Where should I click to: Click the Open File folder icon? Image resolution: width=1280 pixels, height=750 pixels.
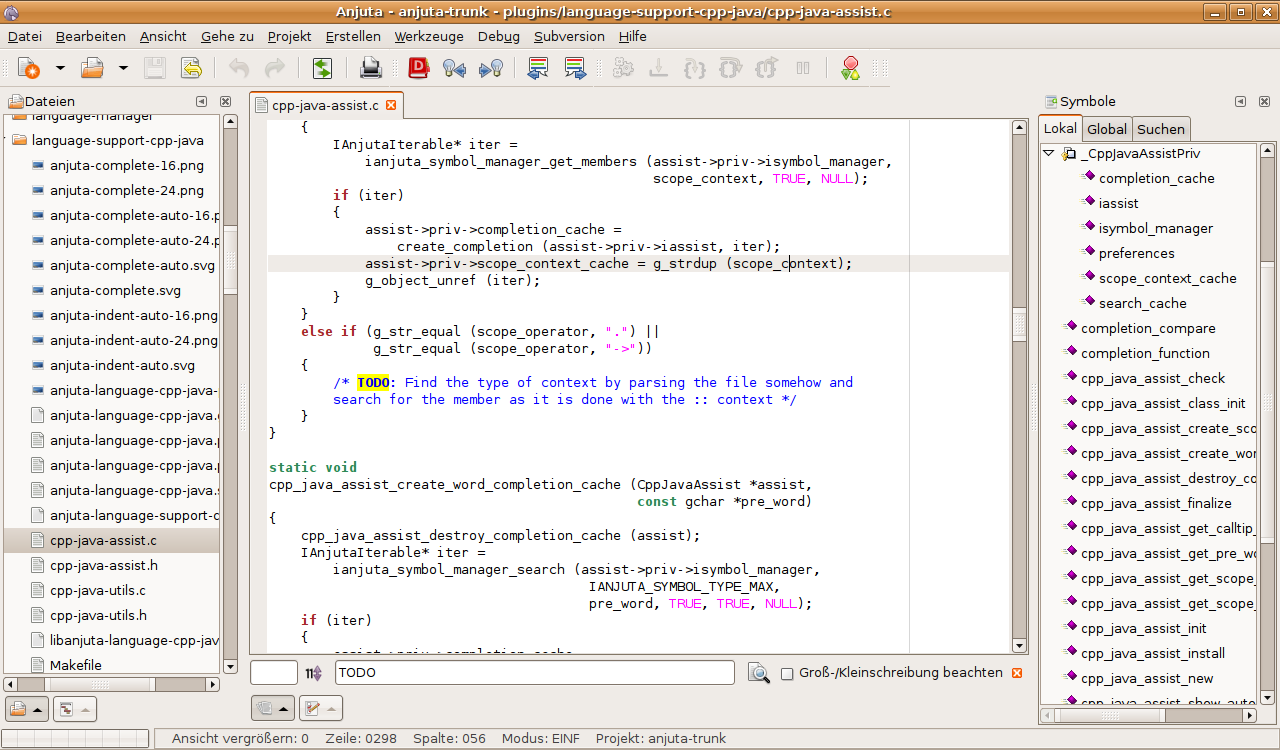[92, 68]
